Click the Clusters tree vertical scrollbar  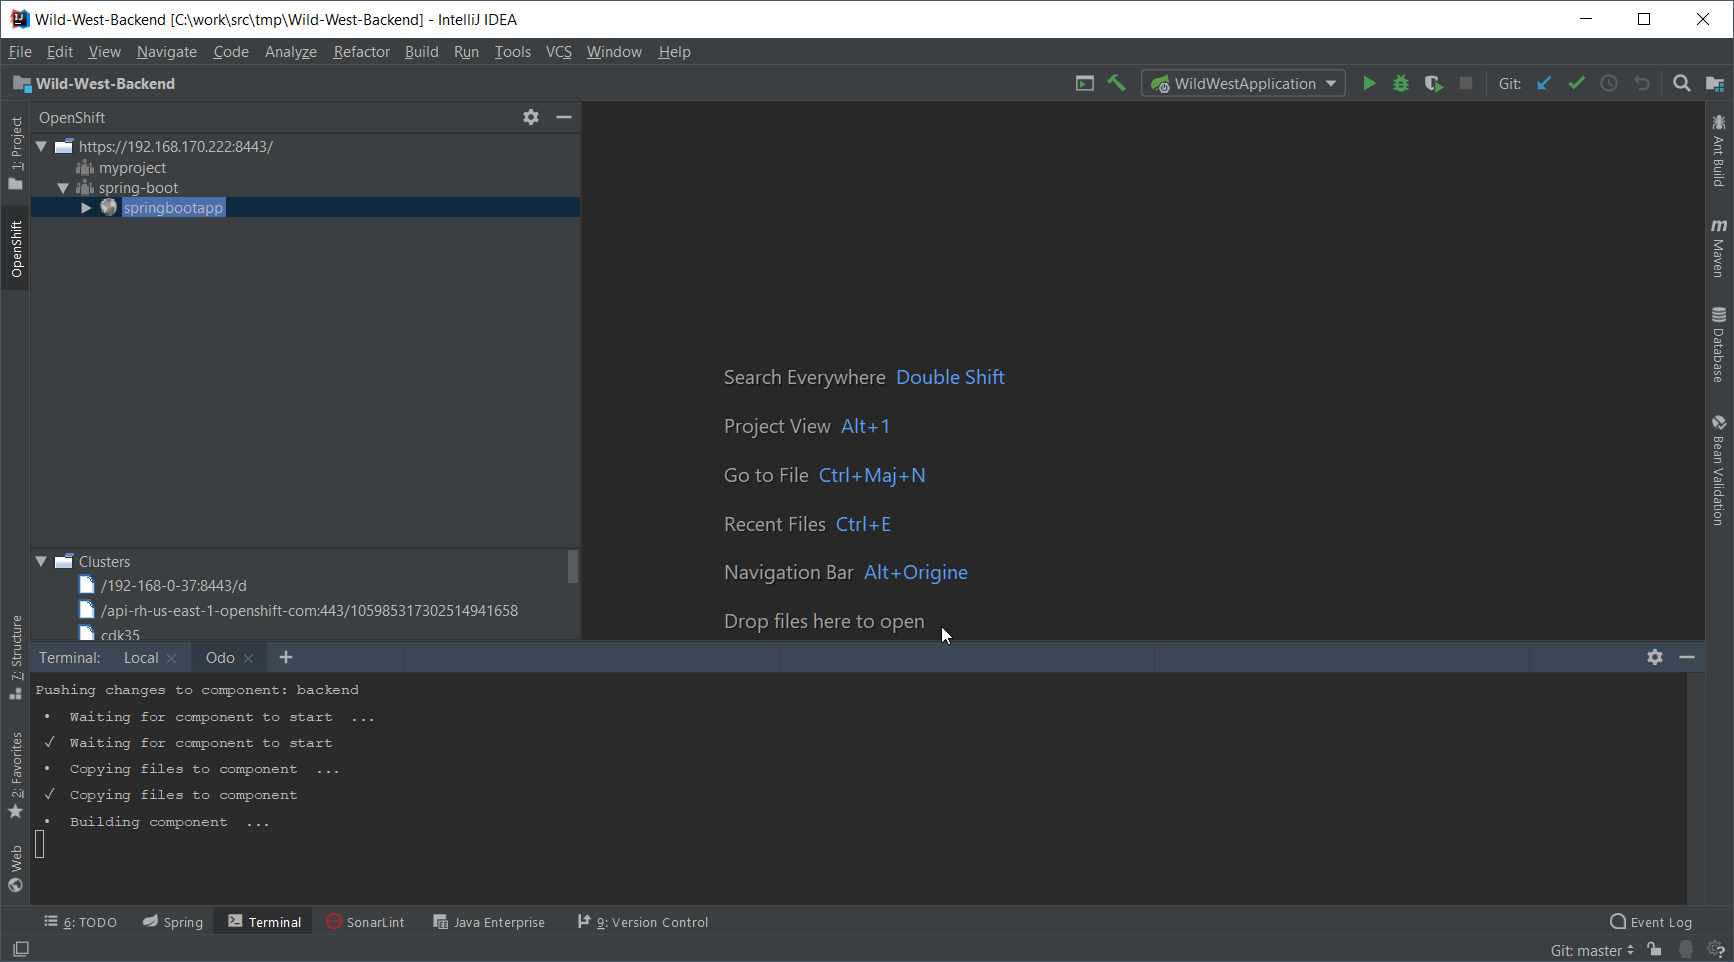573,566
